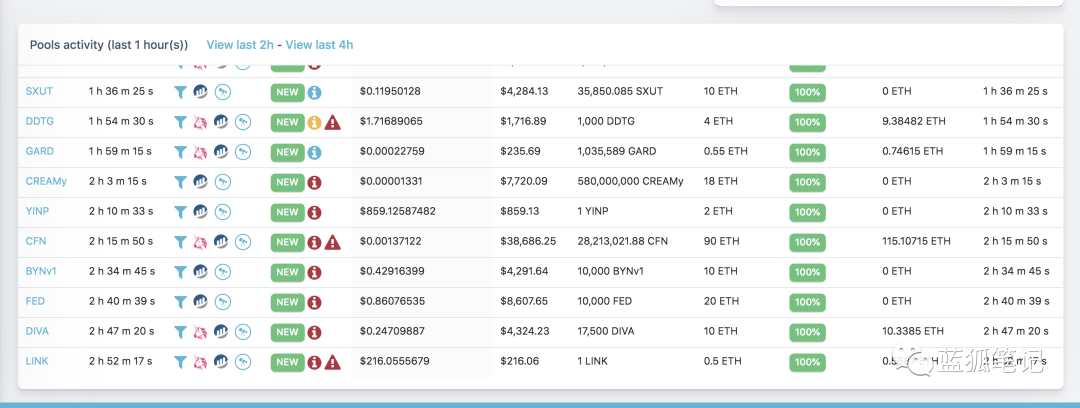Click the 100% badge in GARD row
The image size is (1080, 408).
click(x=807, y=152)
